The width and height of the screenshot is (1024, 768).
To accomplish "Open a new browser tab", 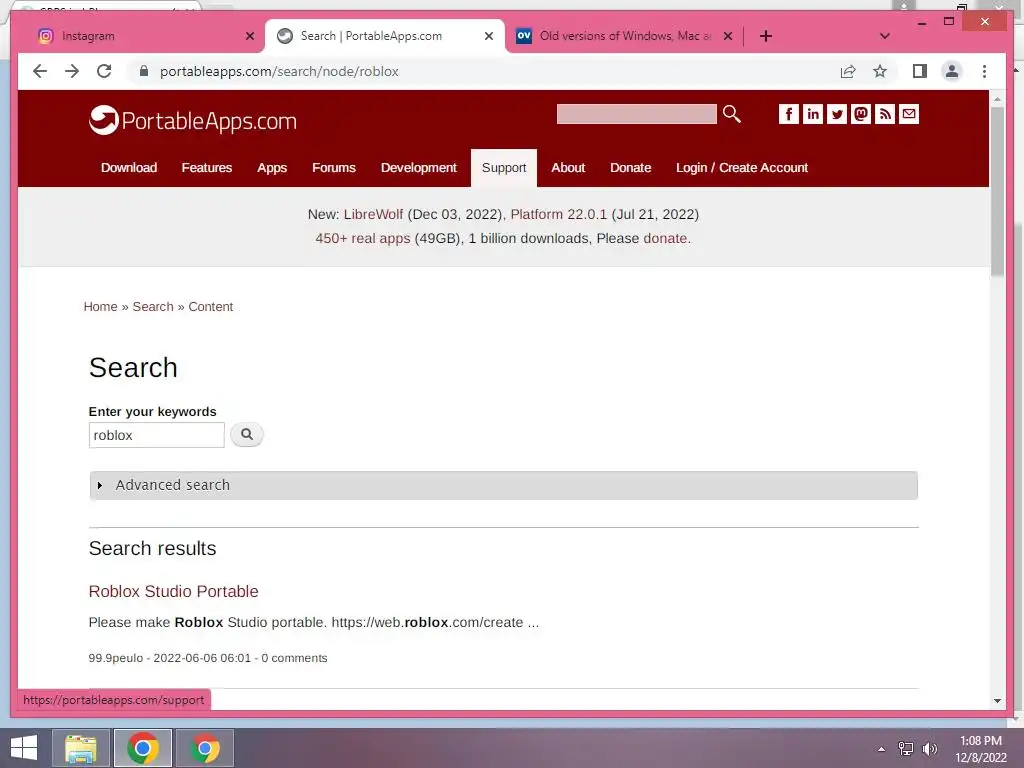I will [766, 36].
